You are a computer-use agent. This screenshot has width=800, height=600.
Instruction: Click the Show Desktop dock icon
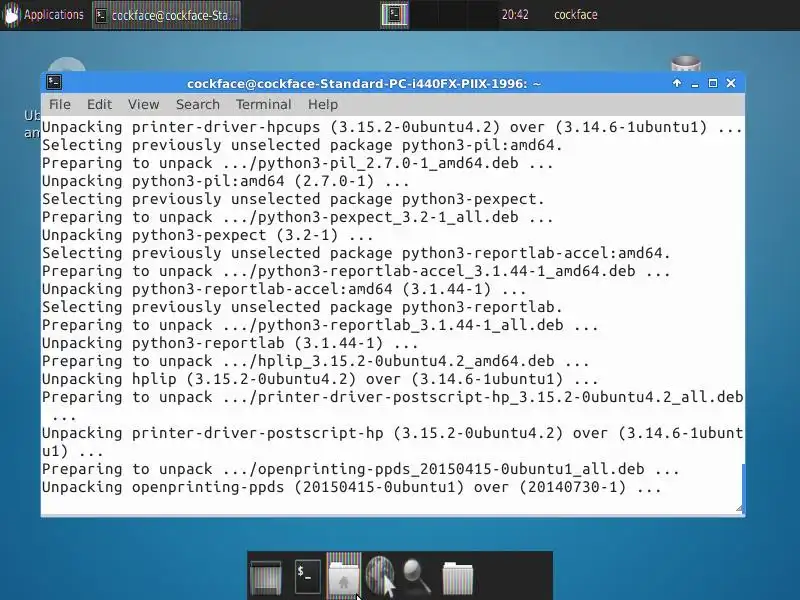pos(265,578)
